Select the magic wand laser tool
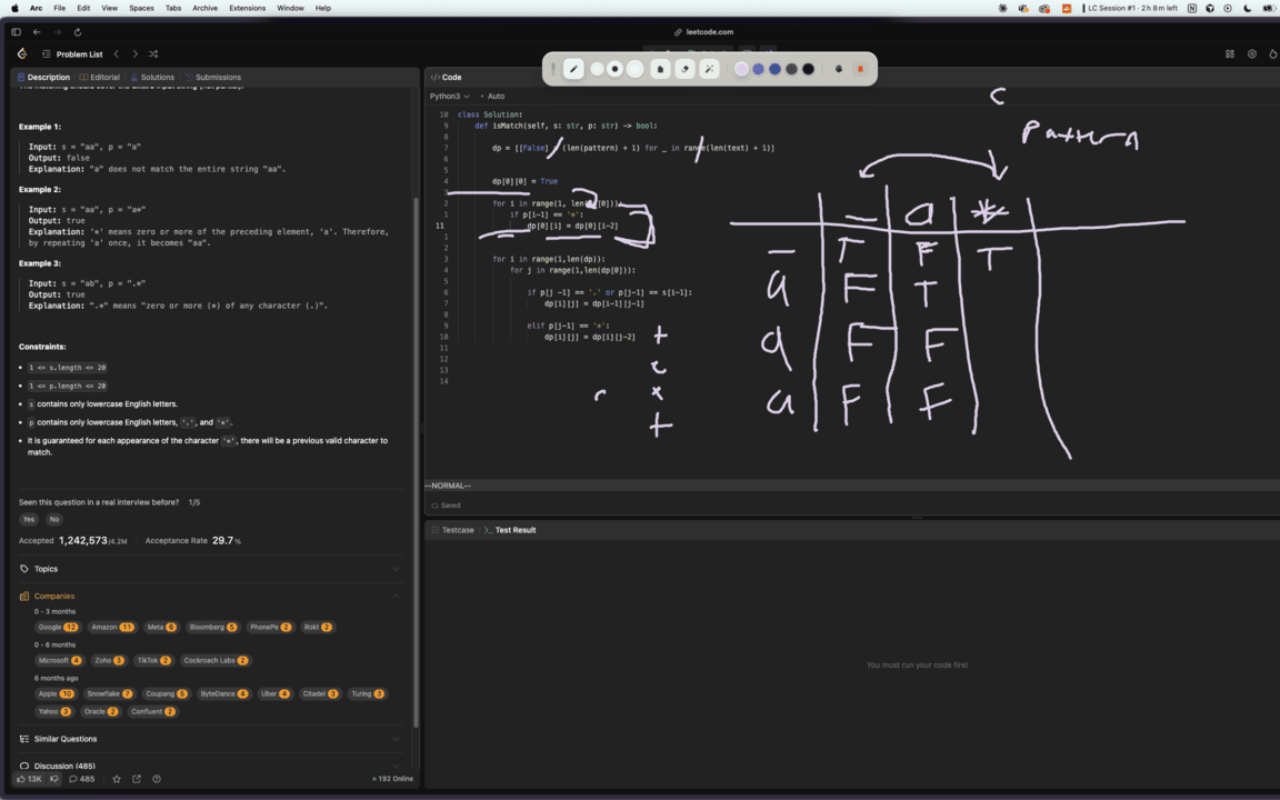The image size is (1280, 800). click(709, 69)
